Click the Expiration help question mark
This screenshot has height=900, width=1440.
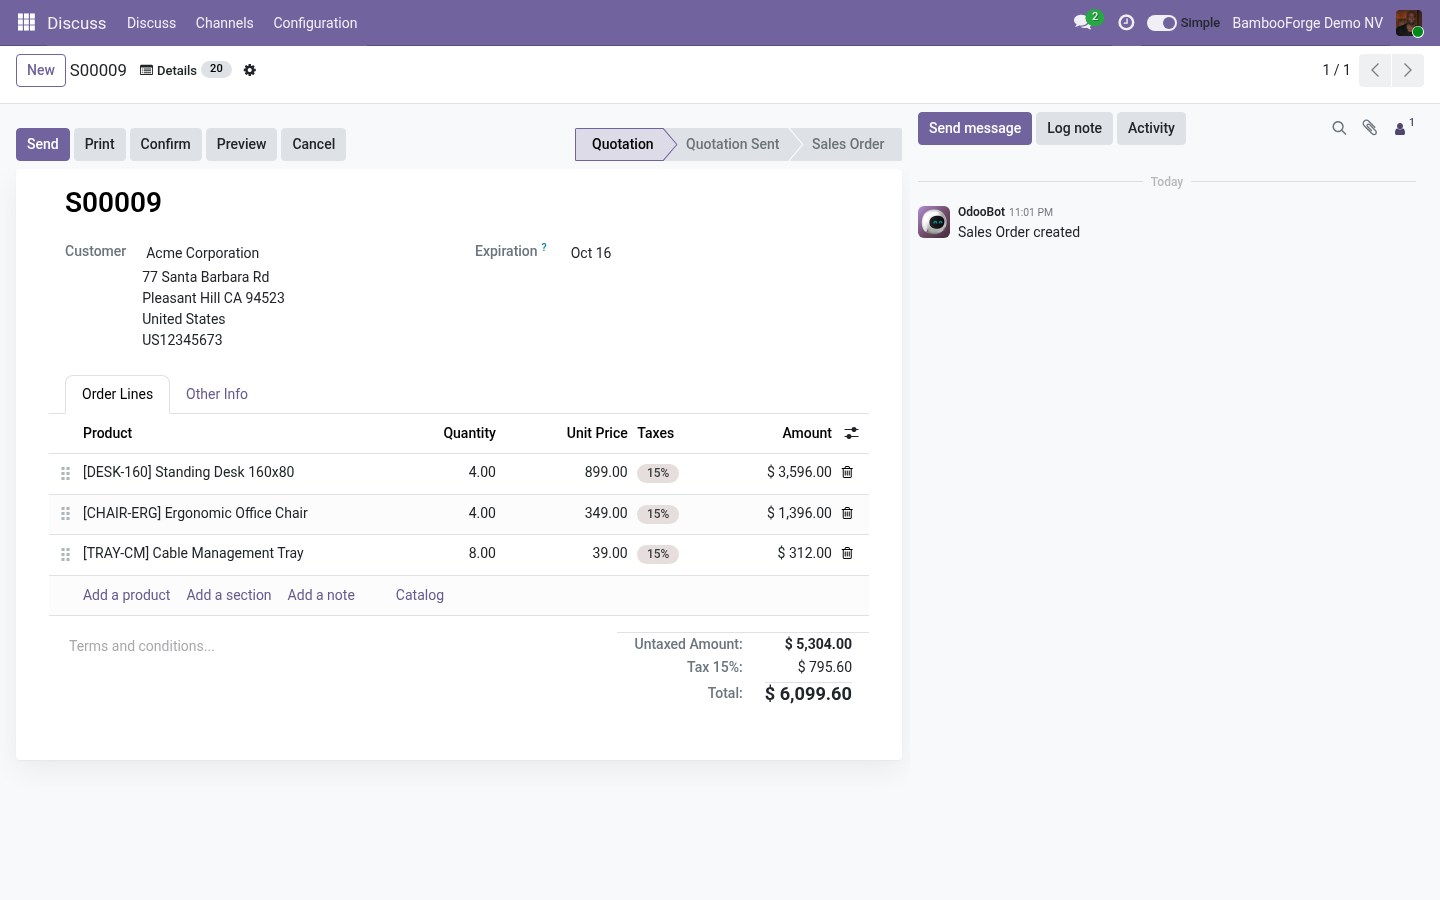[x=544, y=247]
